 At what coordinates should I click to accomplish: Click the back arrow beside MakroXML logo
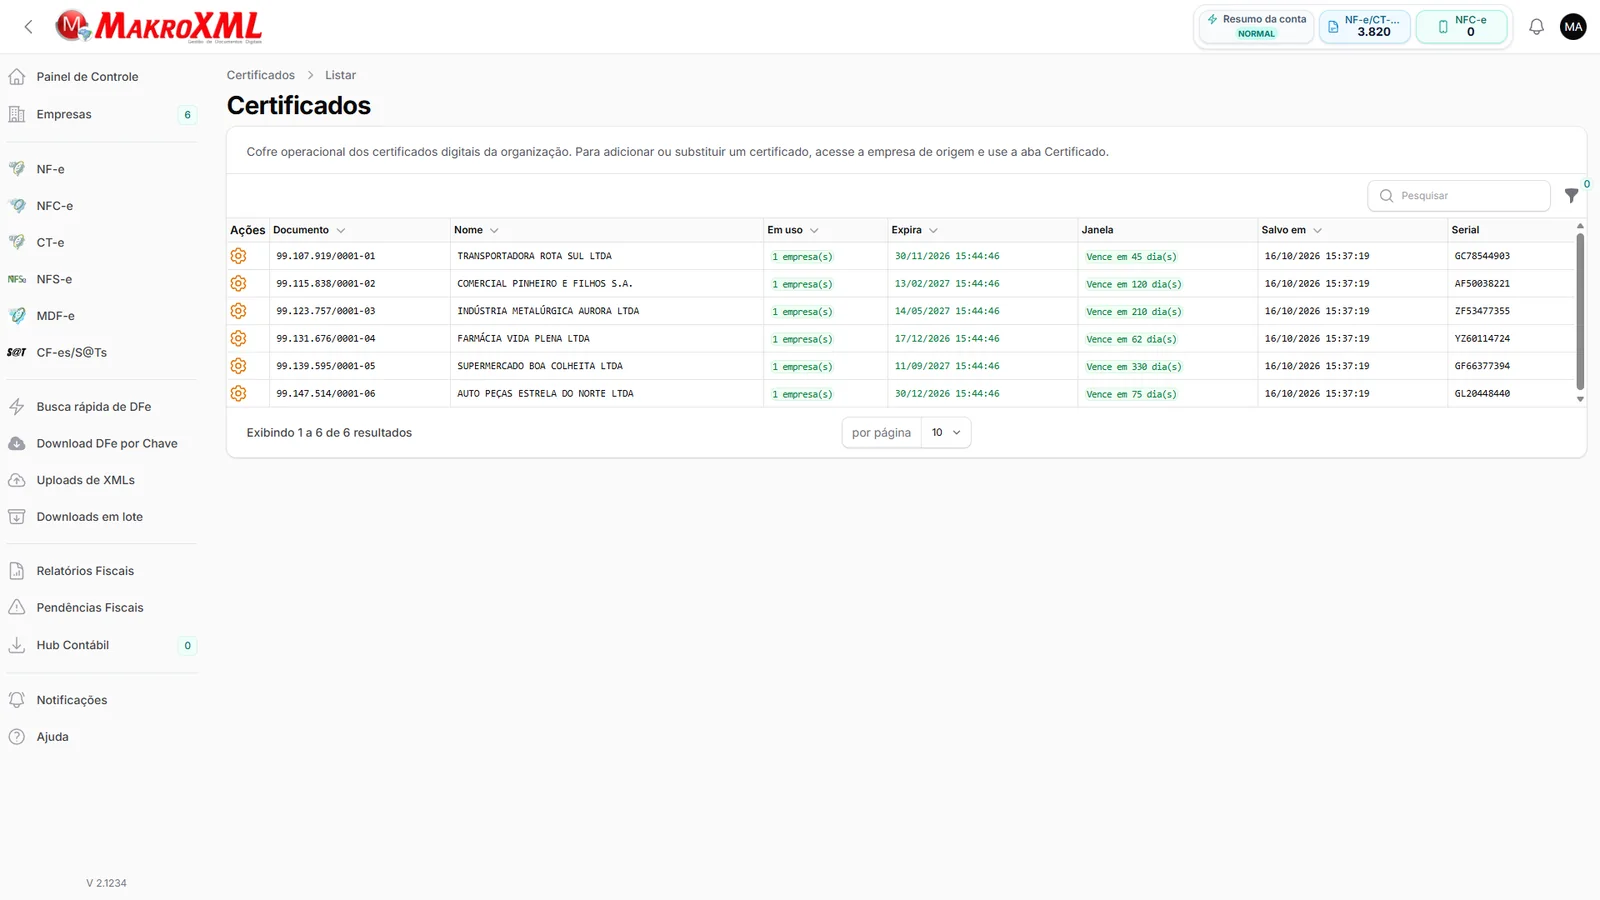(x=28, y=27)
